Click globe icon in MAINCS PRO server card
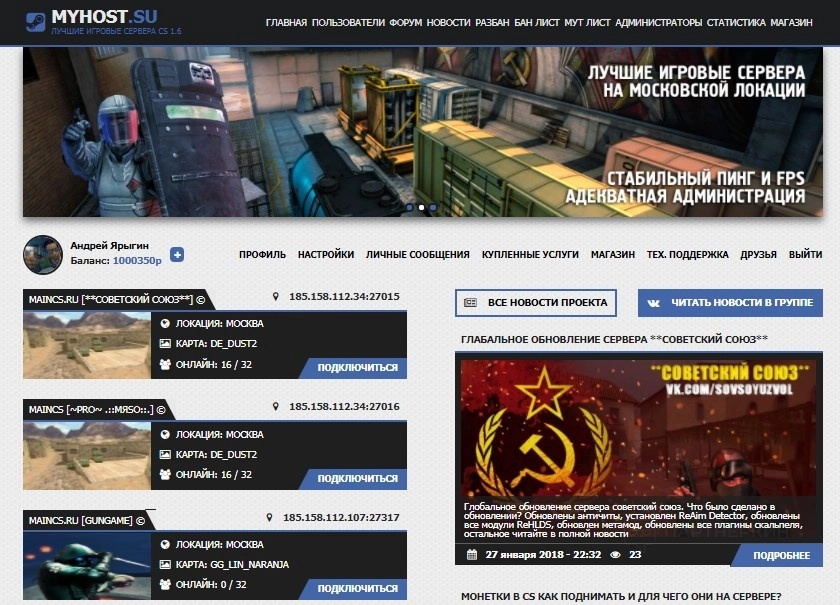The height and width of the screenshot is (605, 840). (165, 435)
